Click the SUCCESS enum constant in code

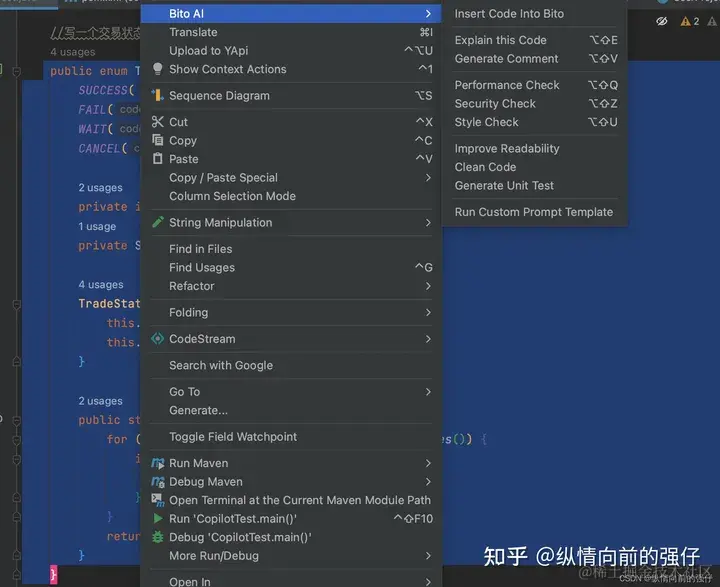(103, 90)
